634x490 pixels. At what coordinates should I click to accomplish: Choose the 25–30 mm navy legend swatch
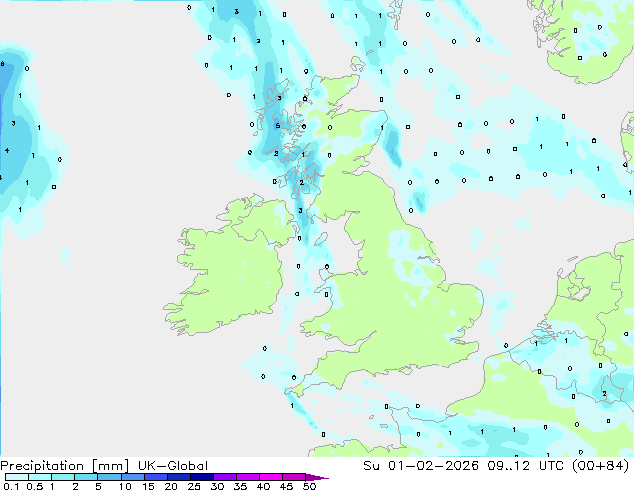pos(201,477)
